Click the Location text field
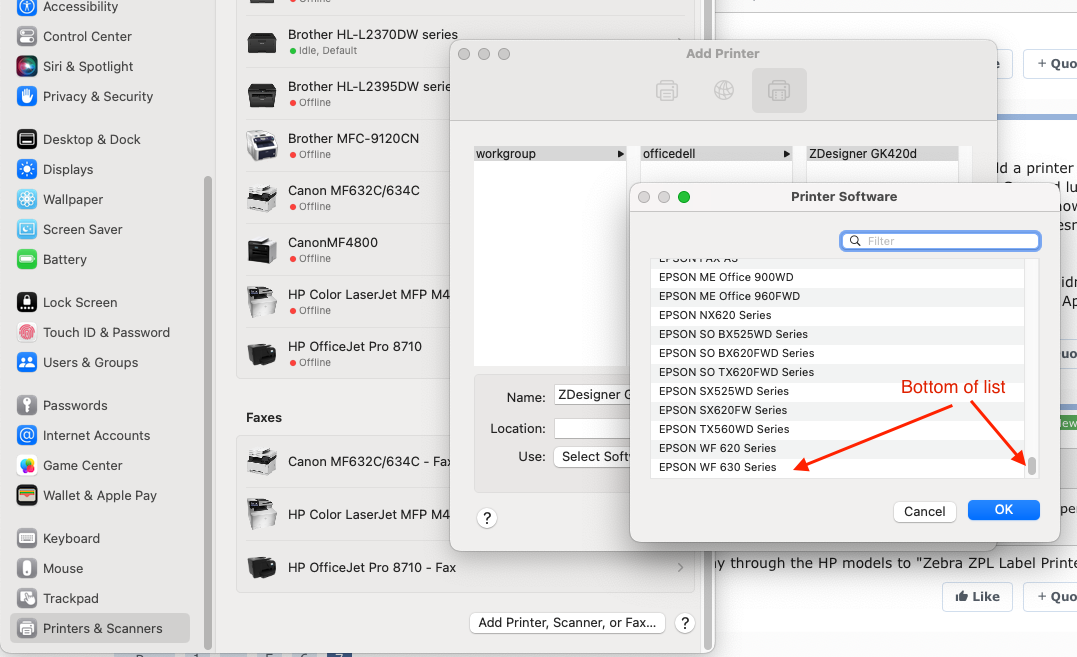Image resolution: width=1077 pixels, height=657 pixels. tap(592, 428)
